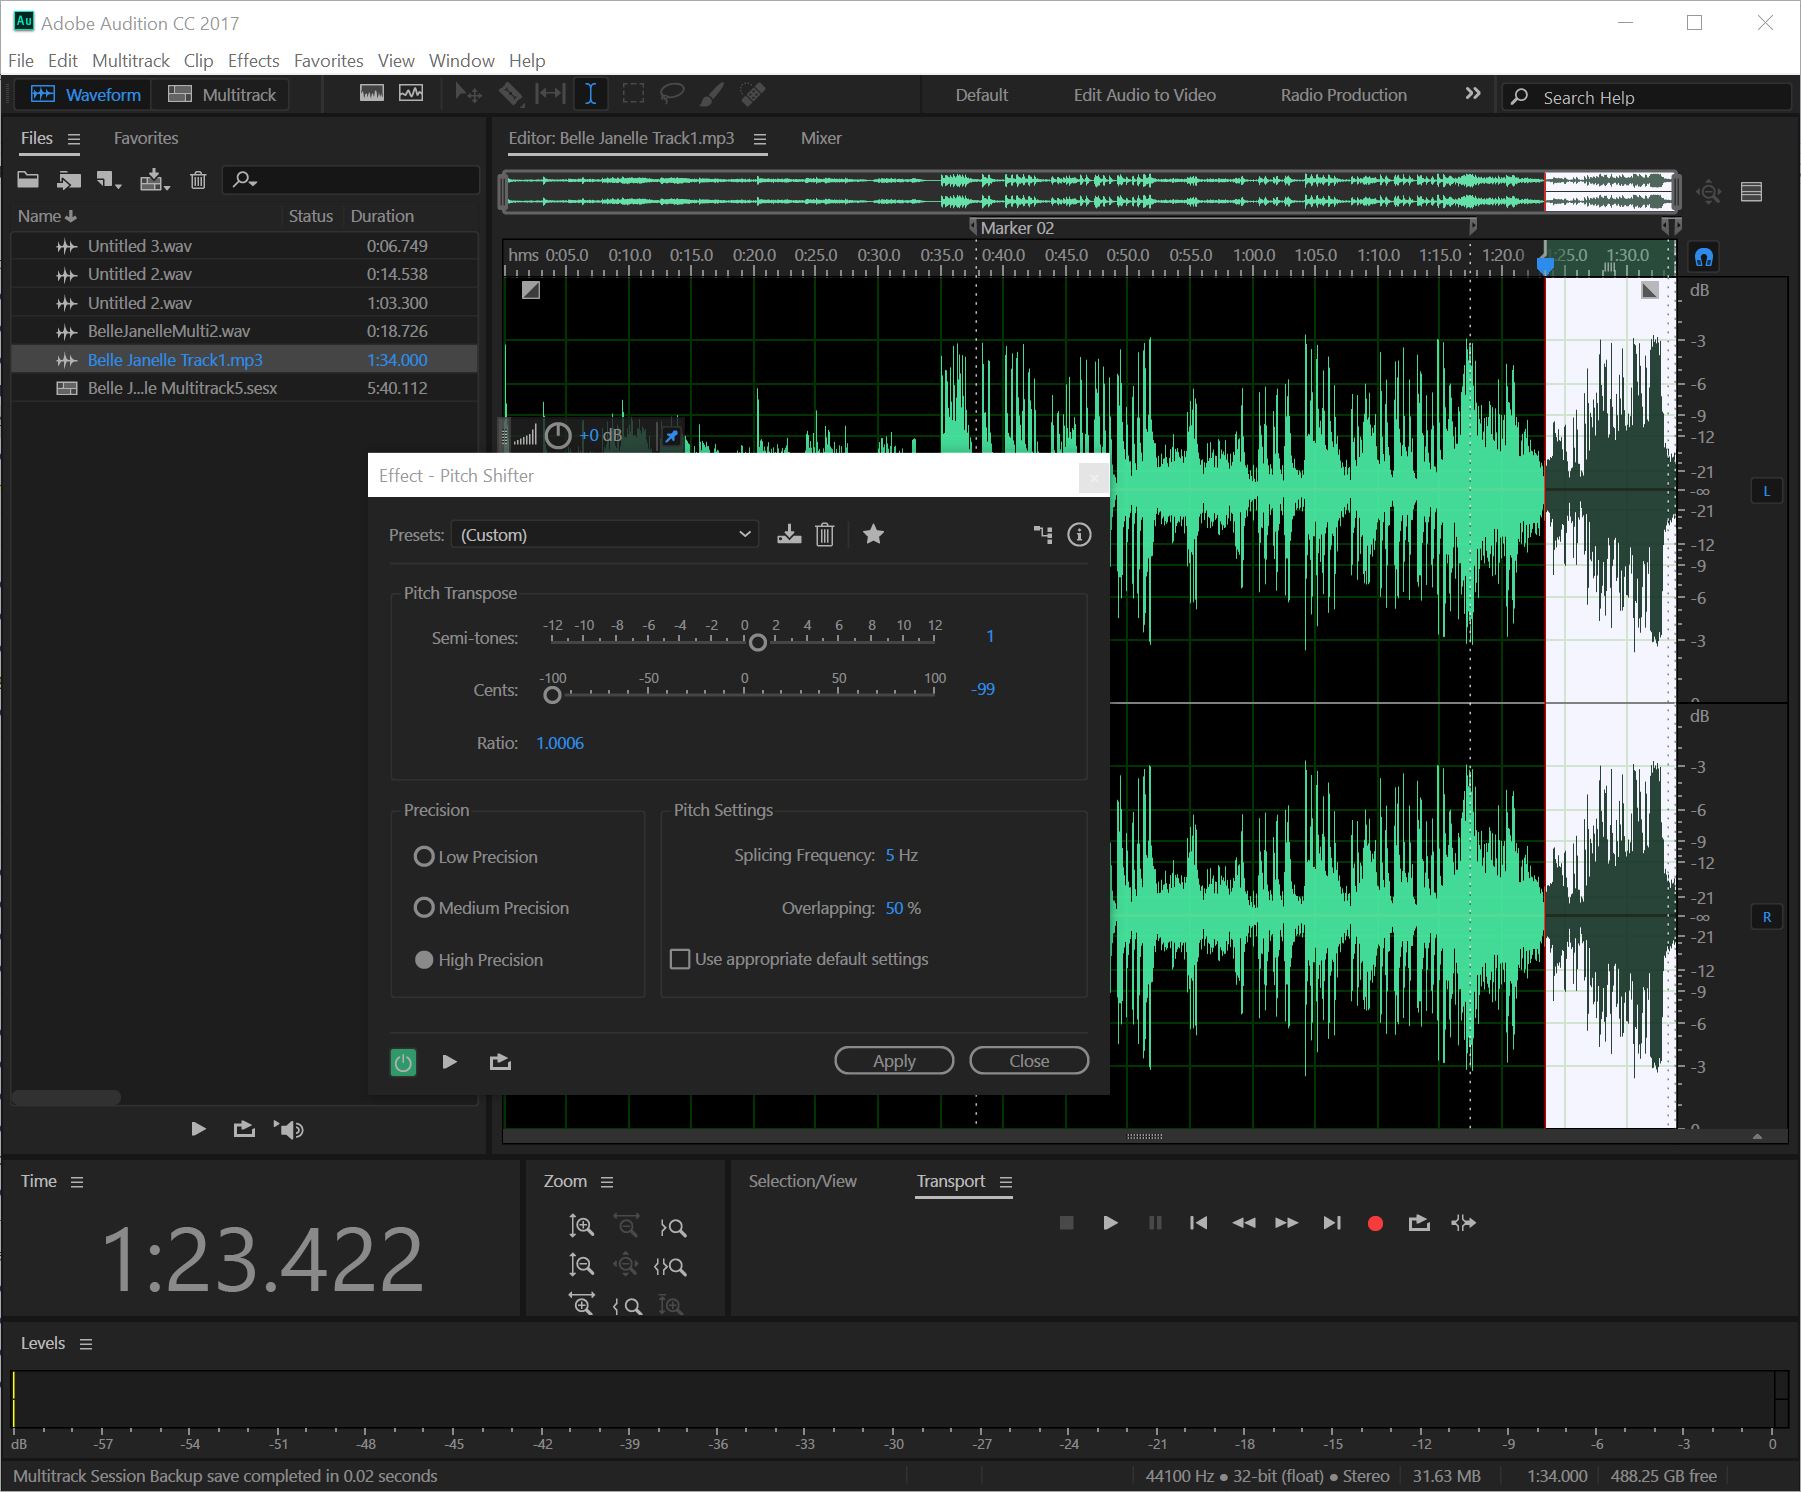Toggle skip selection in Transport

(1463, 1223)
